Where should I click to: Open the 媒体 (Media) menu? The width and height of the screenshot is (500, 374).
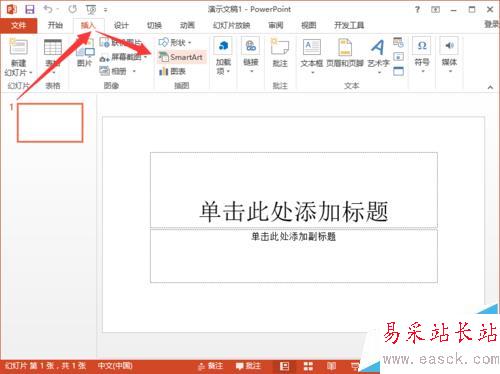pyautogui.click(x=449, y=54)
